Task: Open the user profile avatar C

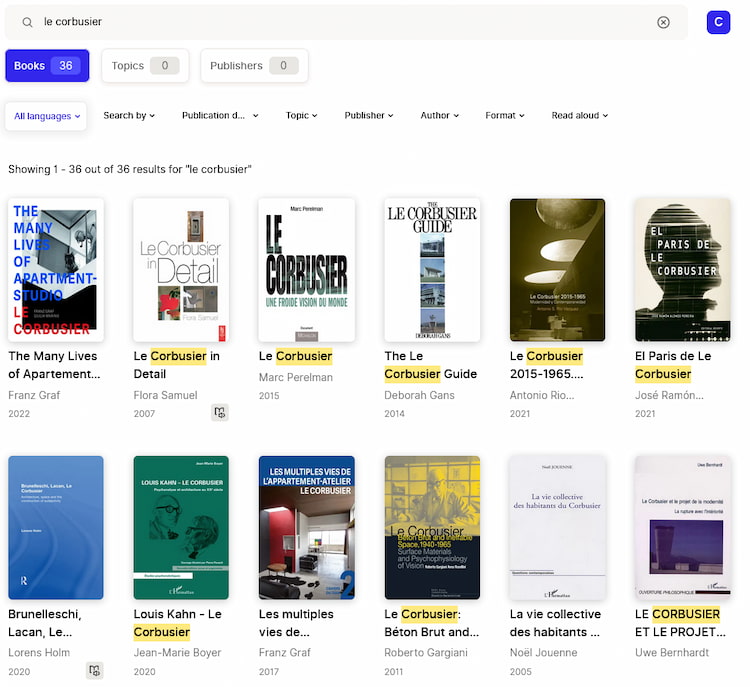Action: coord(718,22)
